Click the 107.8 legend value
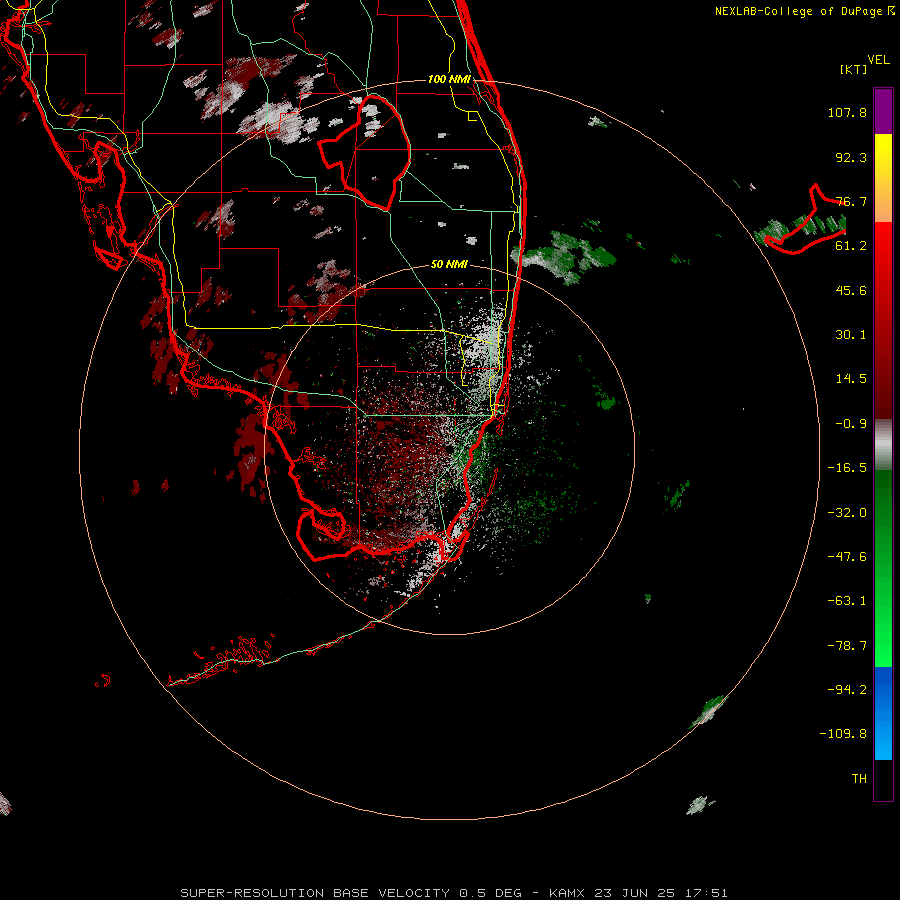The width and height of the screenshot is (900, 900). pyautogui.click(x=847, y=112)
